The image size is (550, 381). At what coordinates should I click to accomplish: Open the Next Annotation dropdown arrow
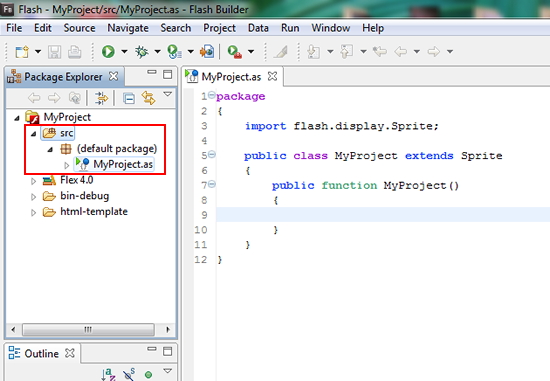tap(330, 52)
